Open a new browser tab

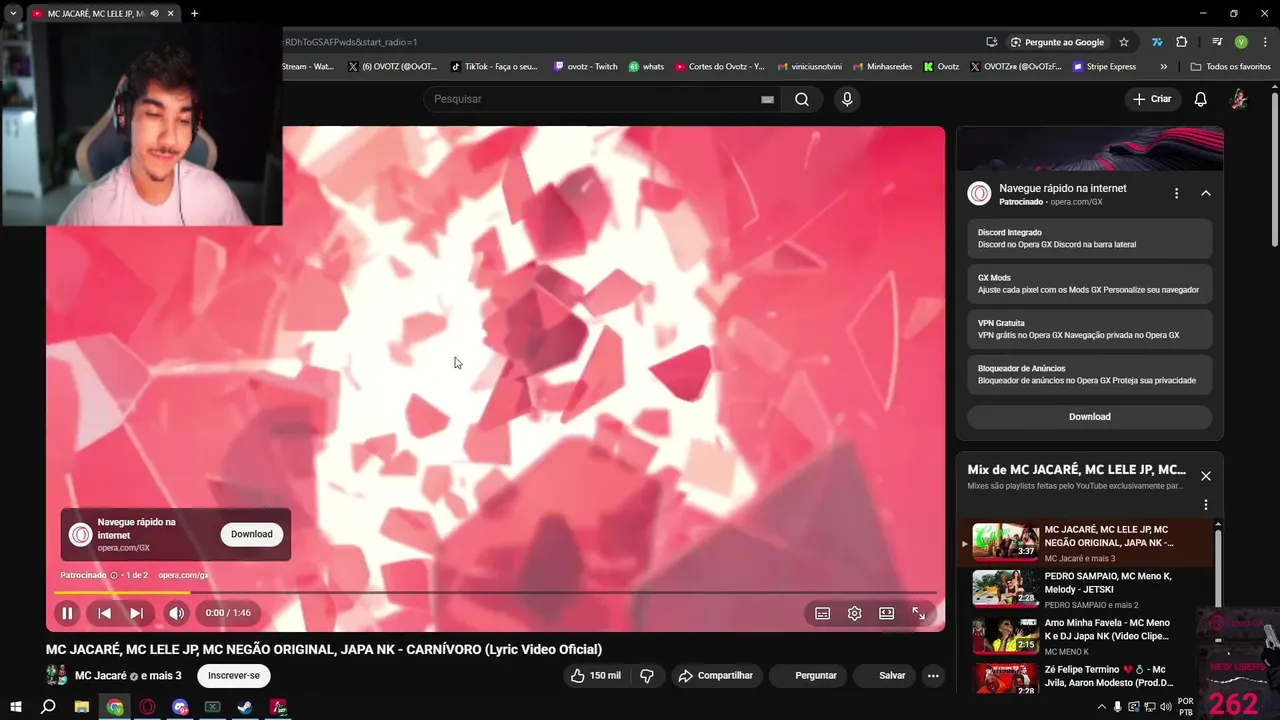click(x=194, y=14)
